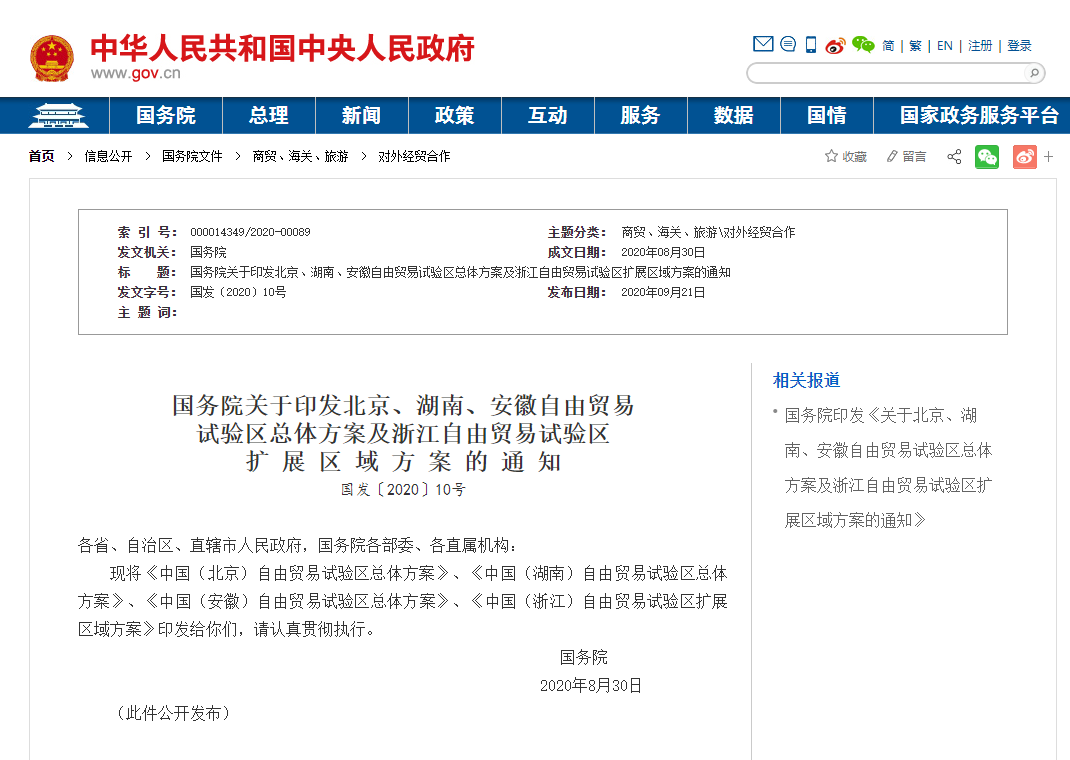Click the envelope mail icon in header
This screenshot has width=1070, height=760.
pyautogui.click(x=763, y=44)
